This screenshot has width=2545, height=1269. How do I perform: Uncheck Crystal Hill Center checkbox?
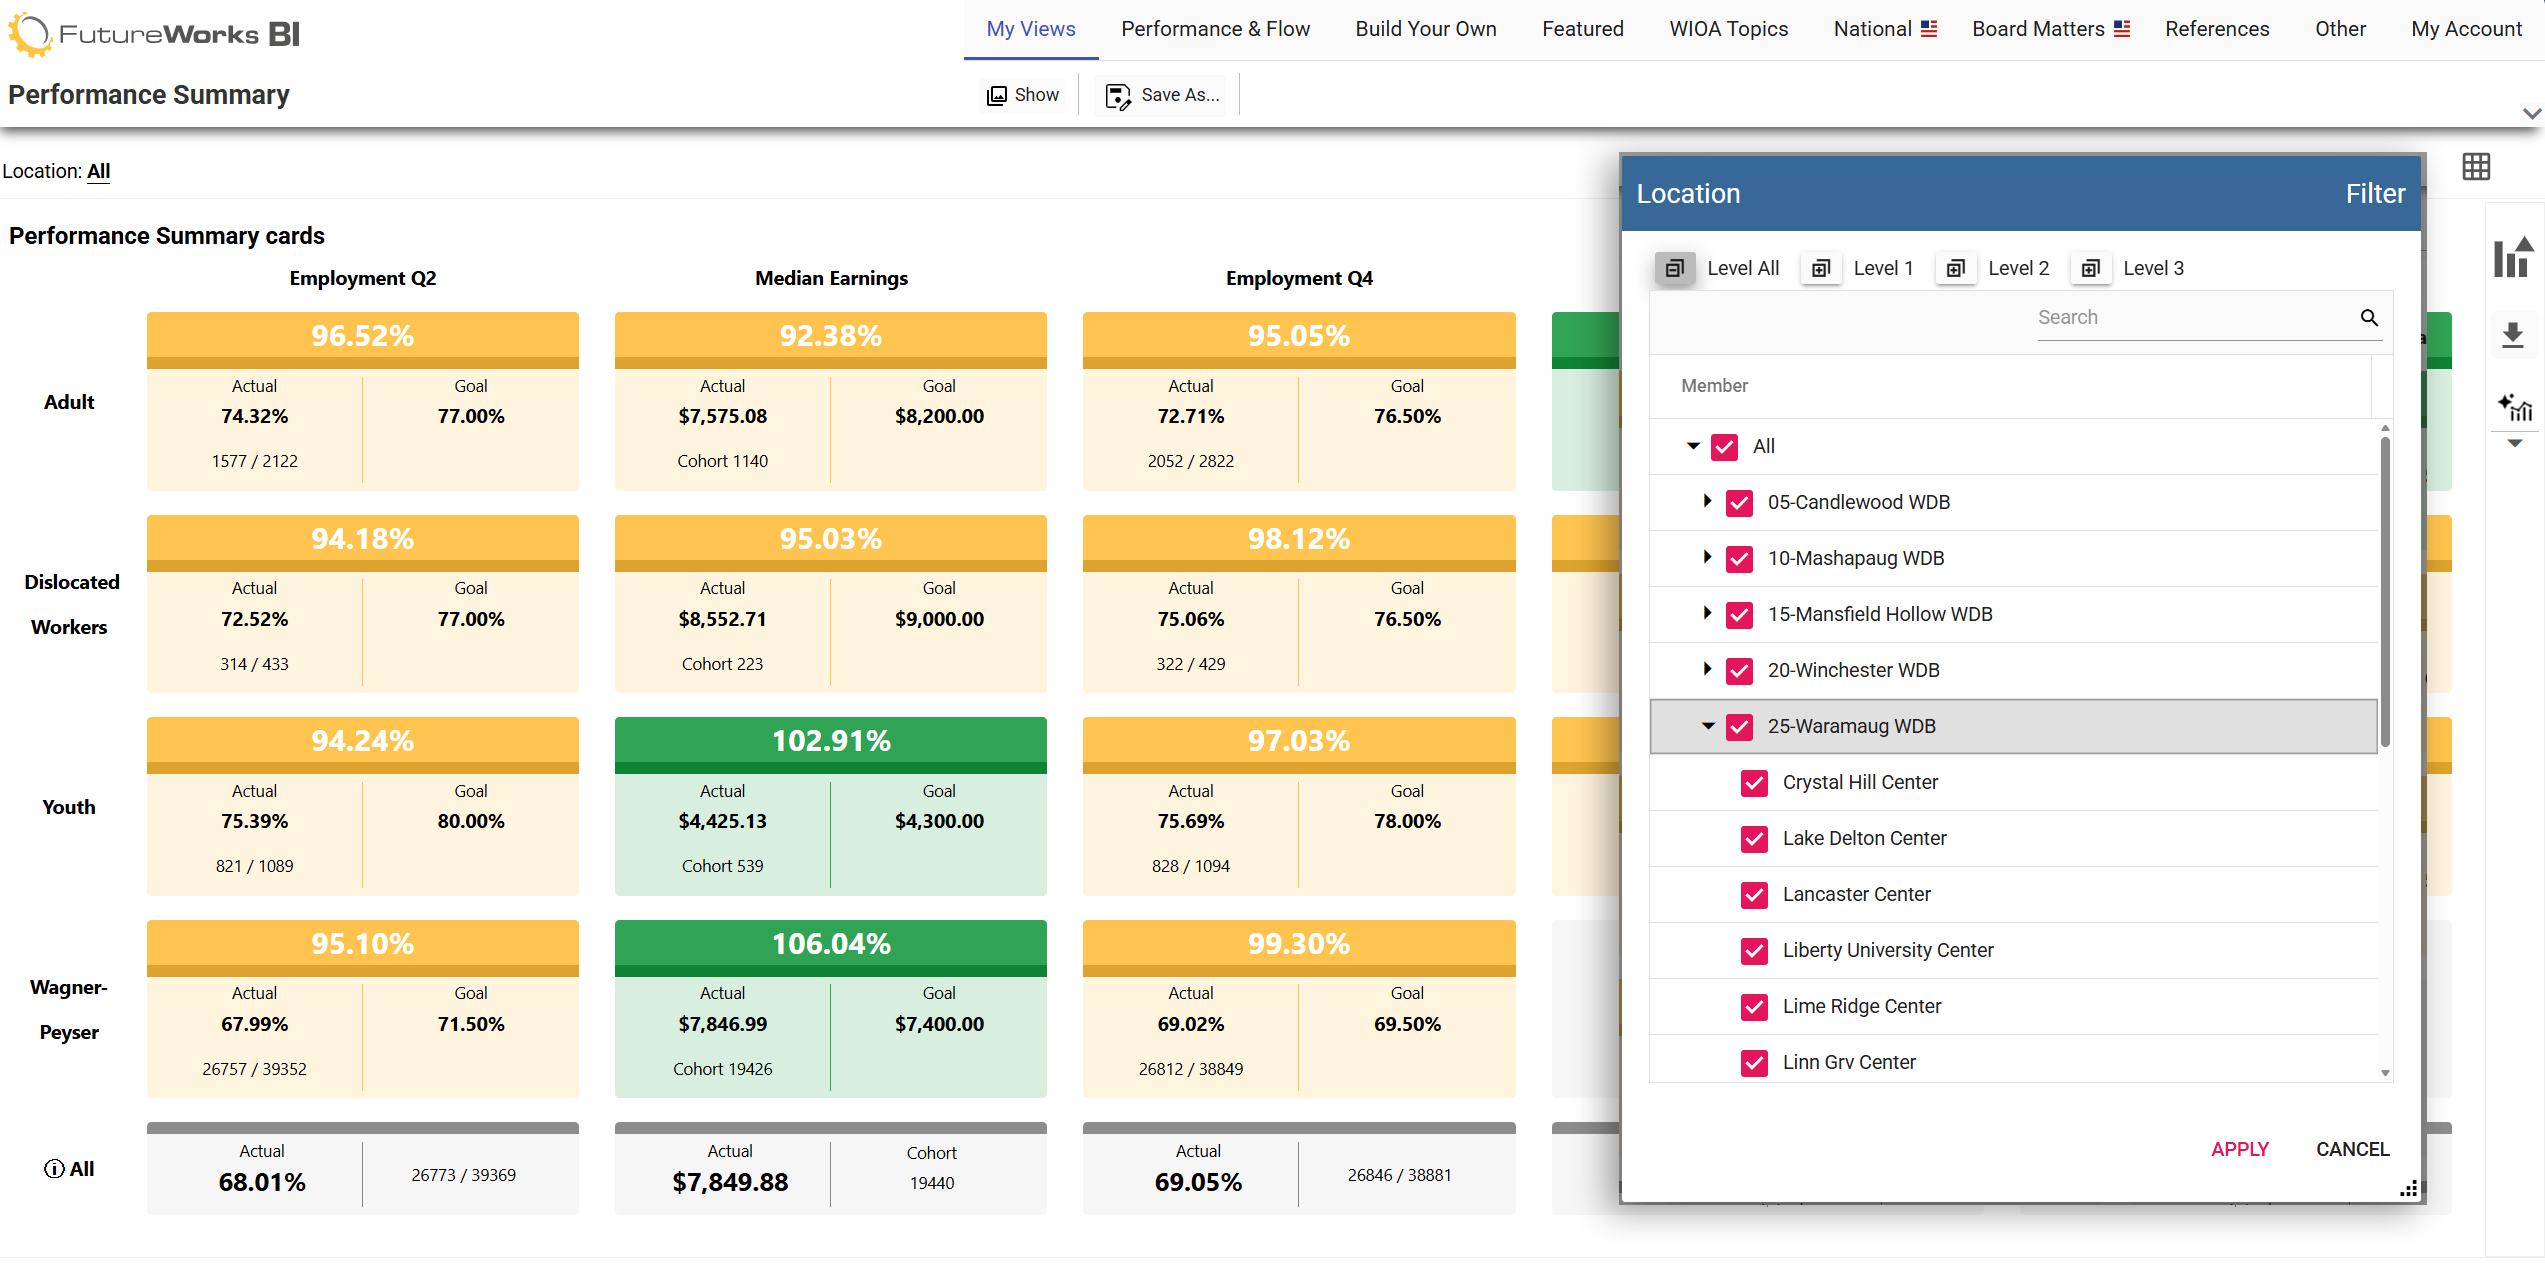[x=1754, y=783]
